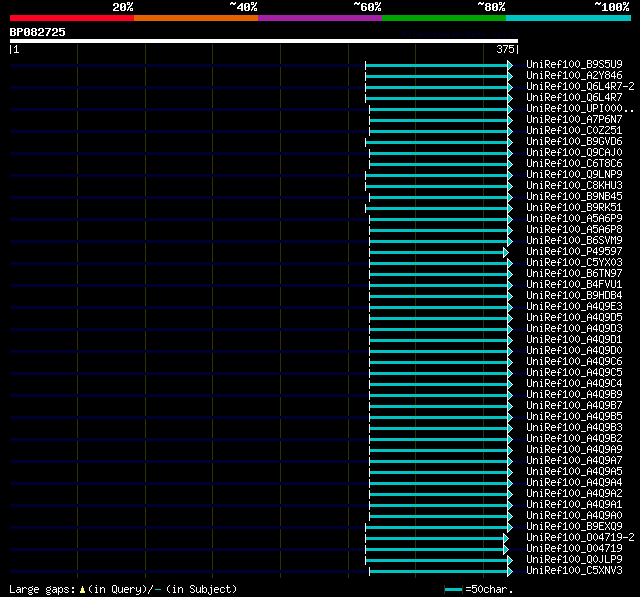Click the green ~80% identity color bar
640x597 pixels.
click(444, 18)
